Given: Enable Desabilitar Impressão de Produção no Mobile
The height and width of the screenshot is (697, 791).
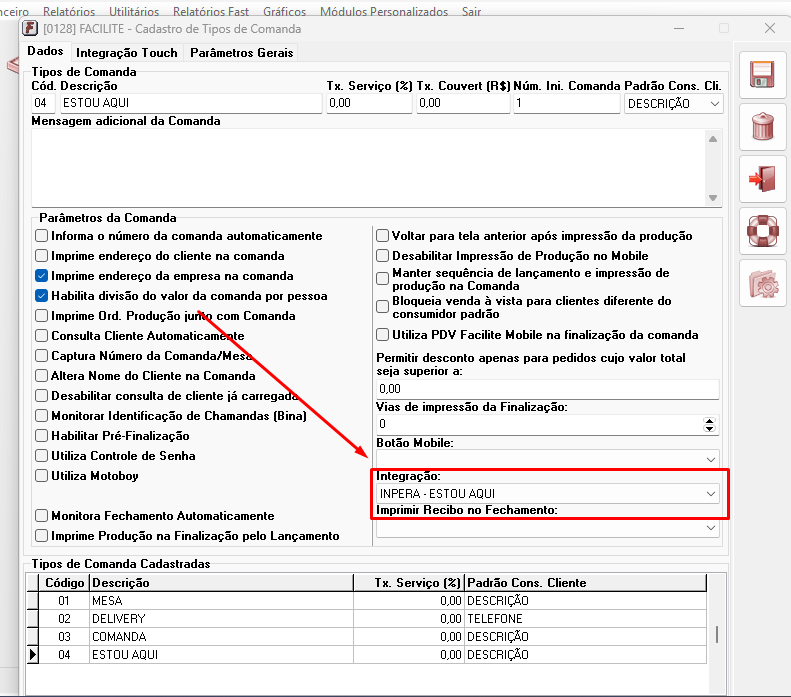Looking at the screenshot, I should click(x=383, y=256).
